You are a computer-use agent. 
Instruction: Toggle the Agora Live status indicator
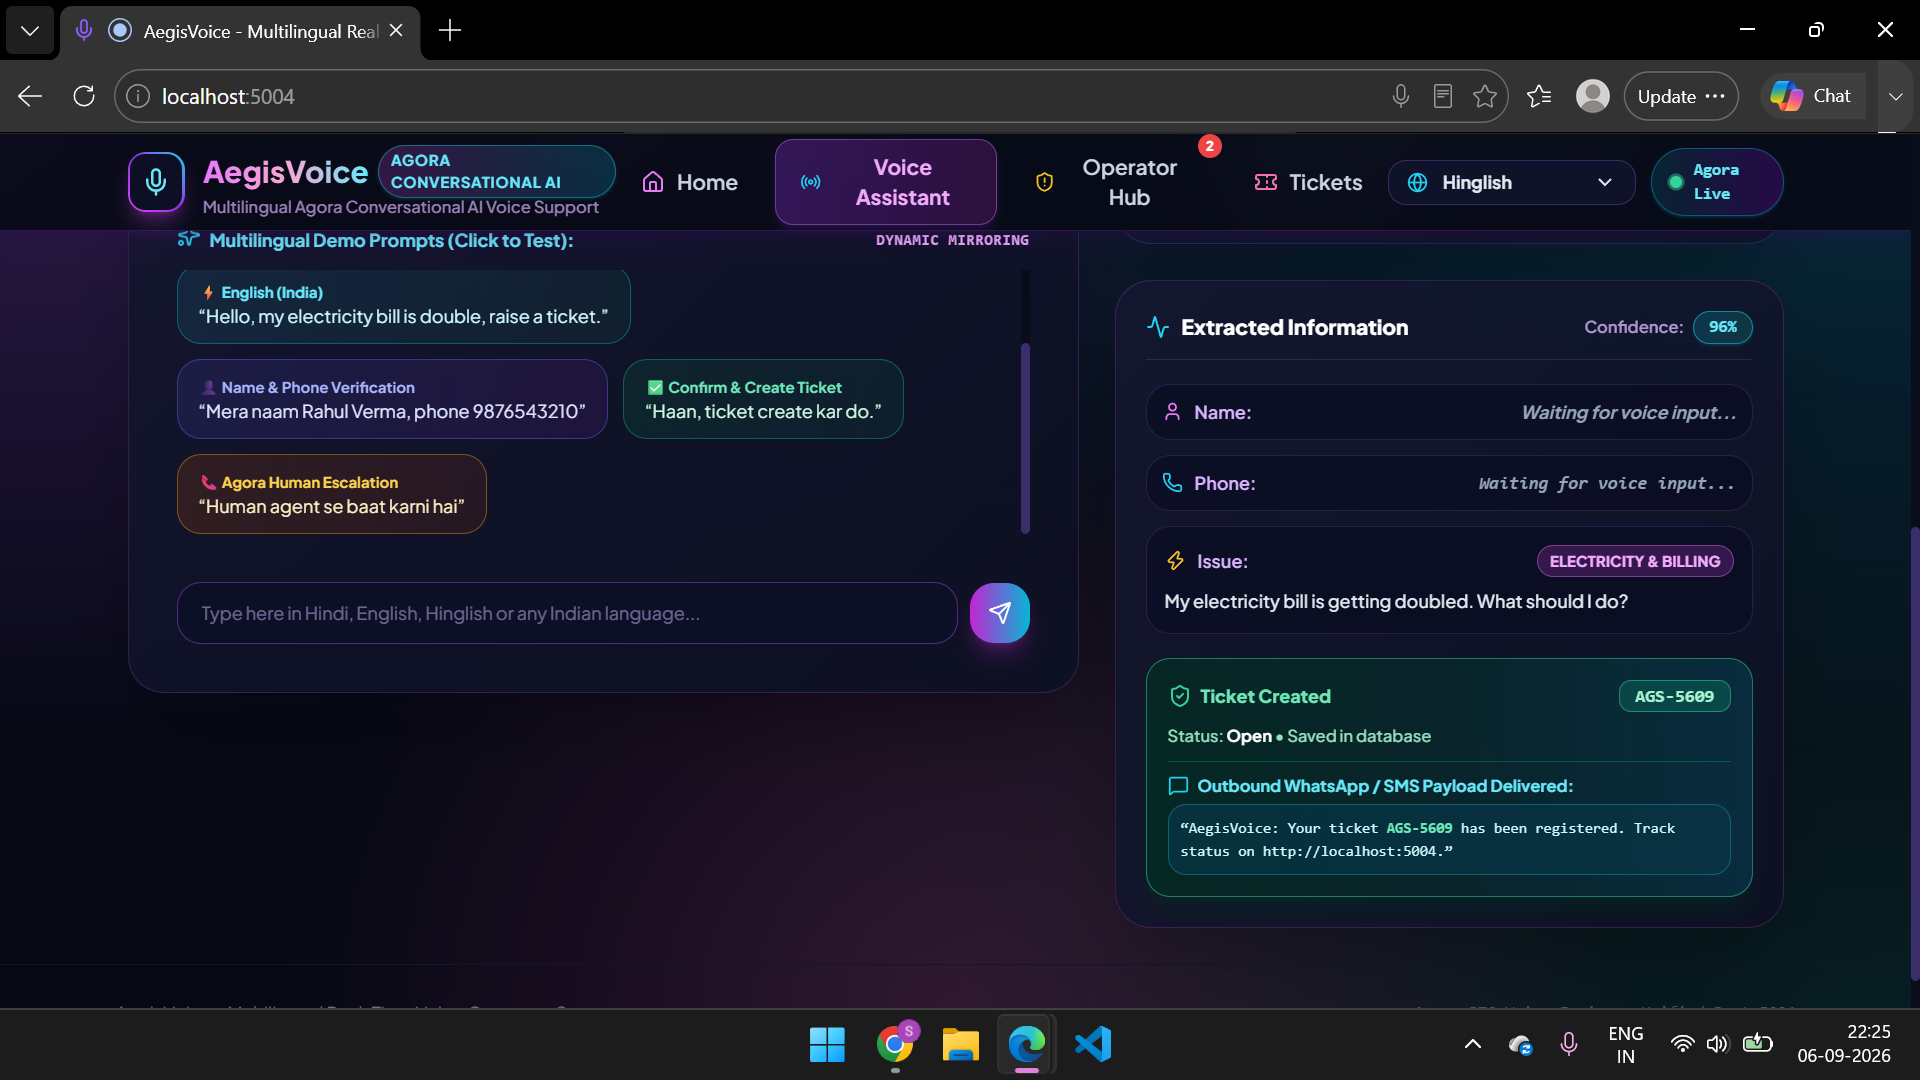(x=1717, y=182)
